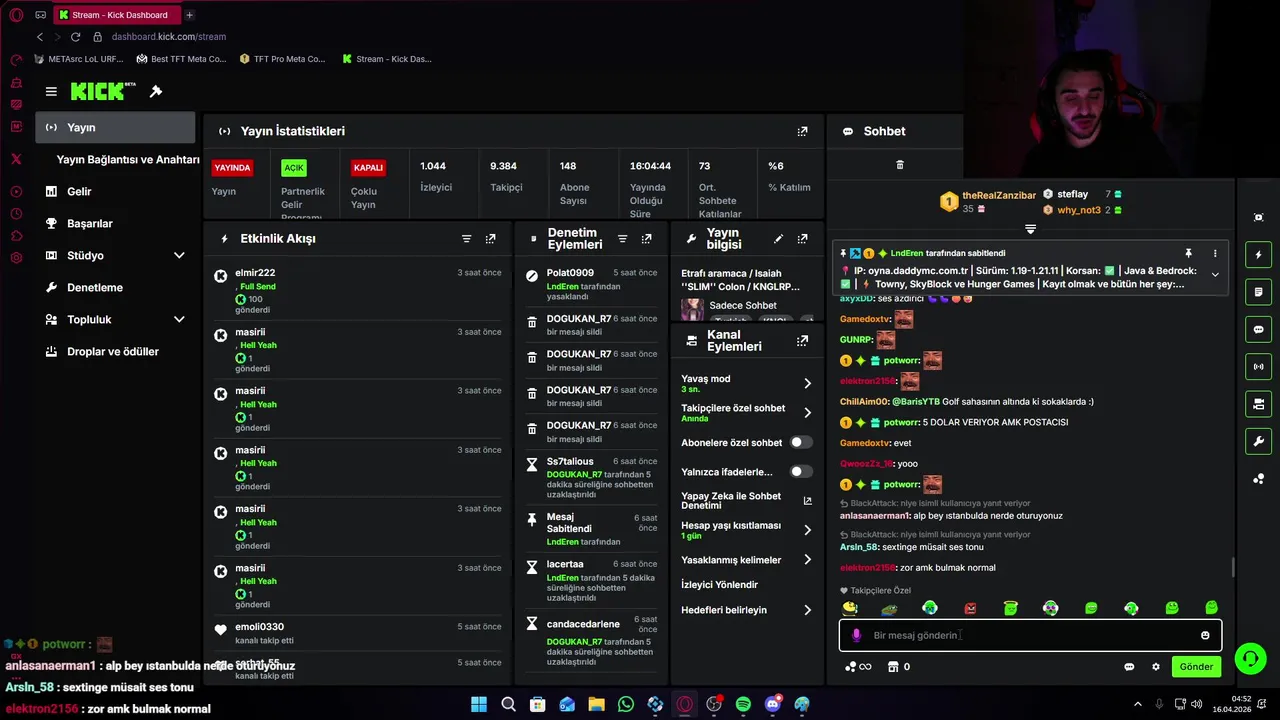Expand Takipçilere özel sohbet options
The width and height of the screenshot is (1280, 720).
coord(807,413)
